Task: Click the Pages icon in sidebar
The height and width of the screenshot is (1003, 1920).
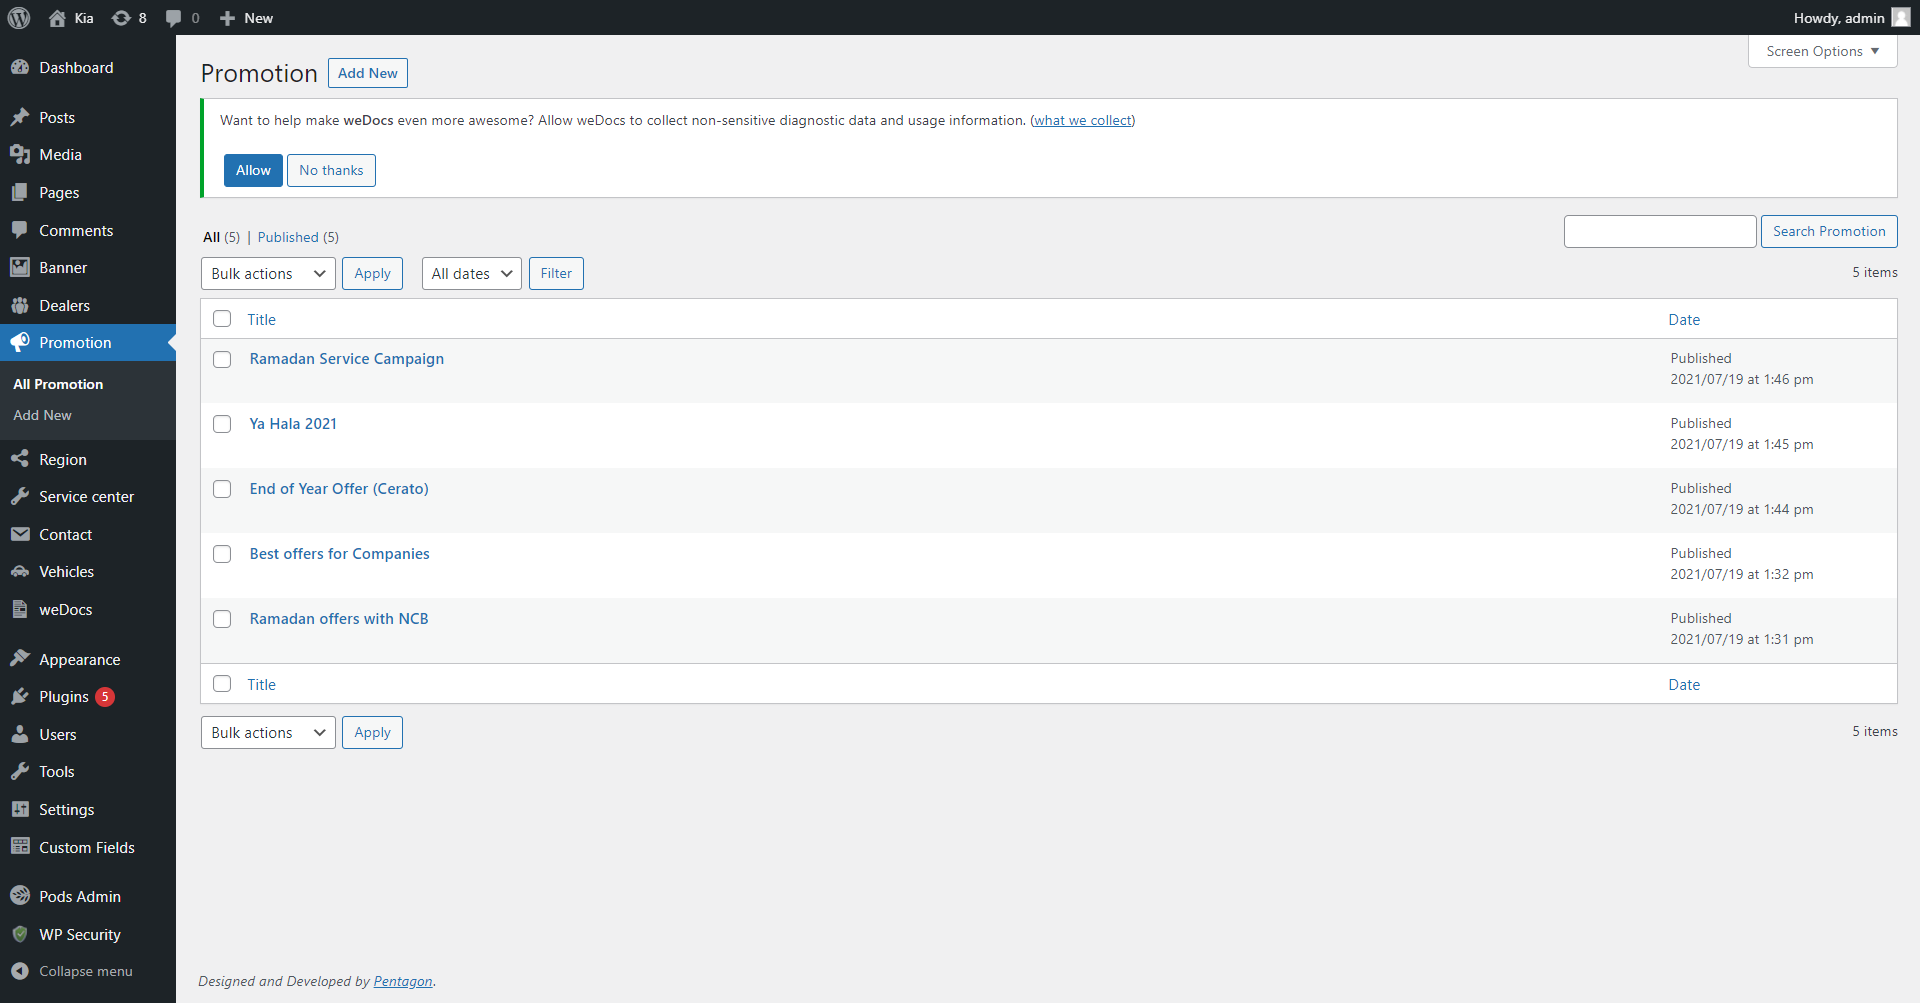Action: point(20,192)
